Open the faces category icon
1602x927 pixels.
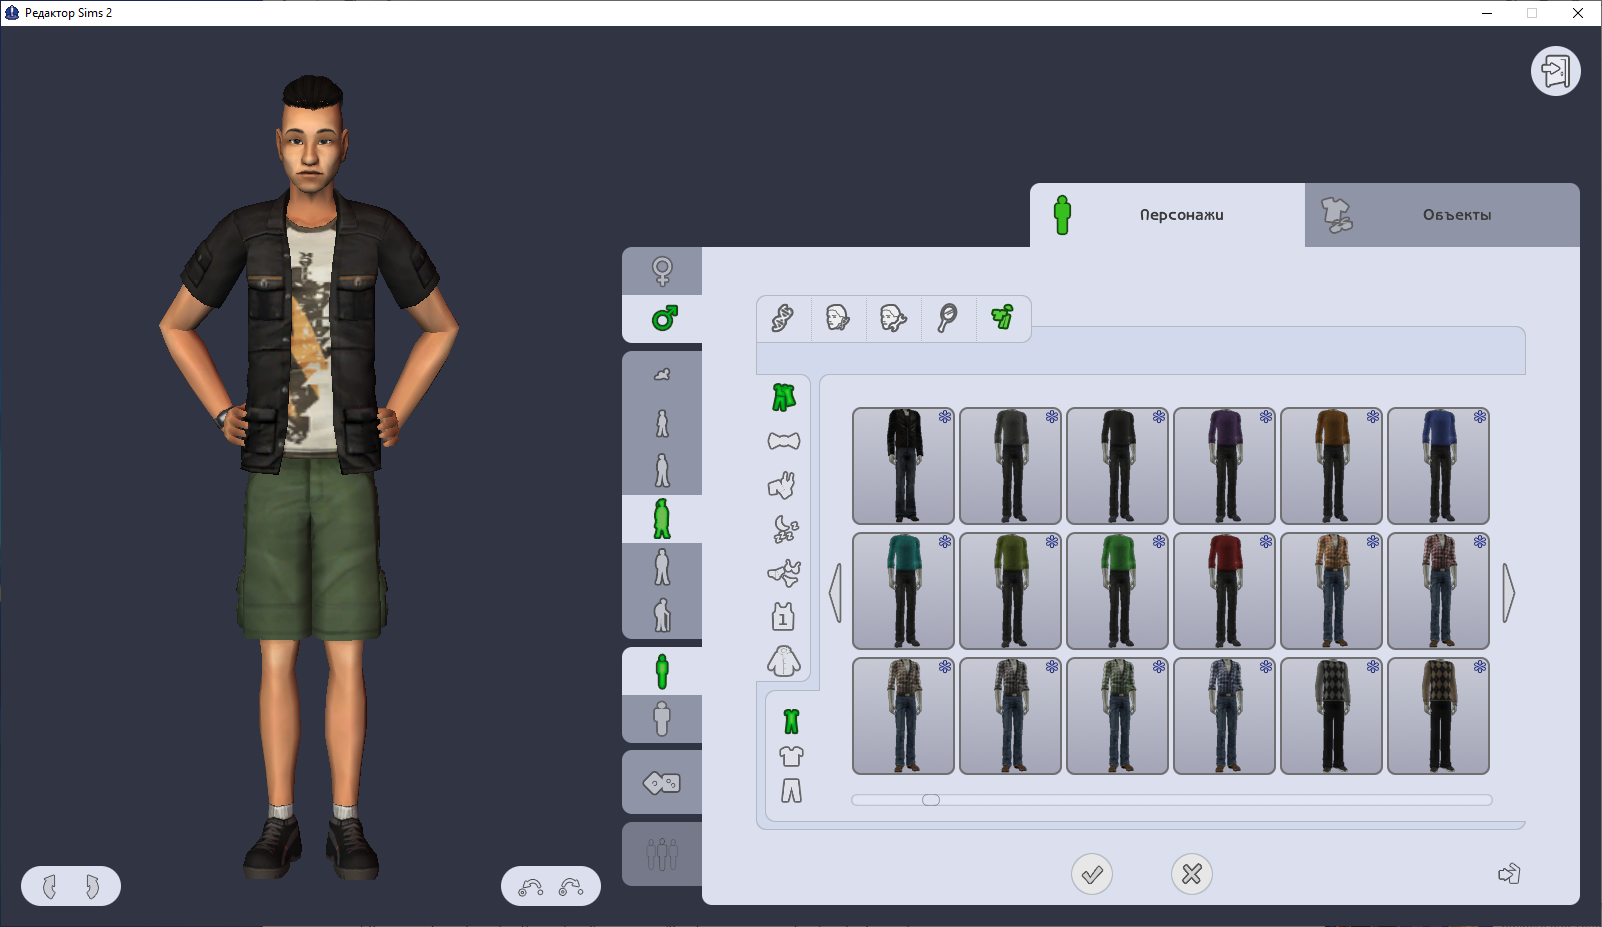[838, 319]
